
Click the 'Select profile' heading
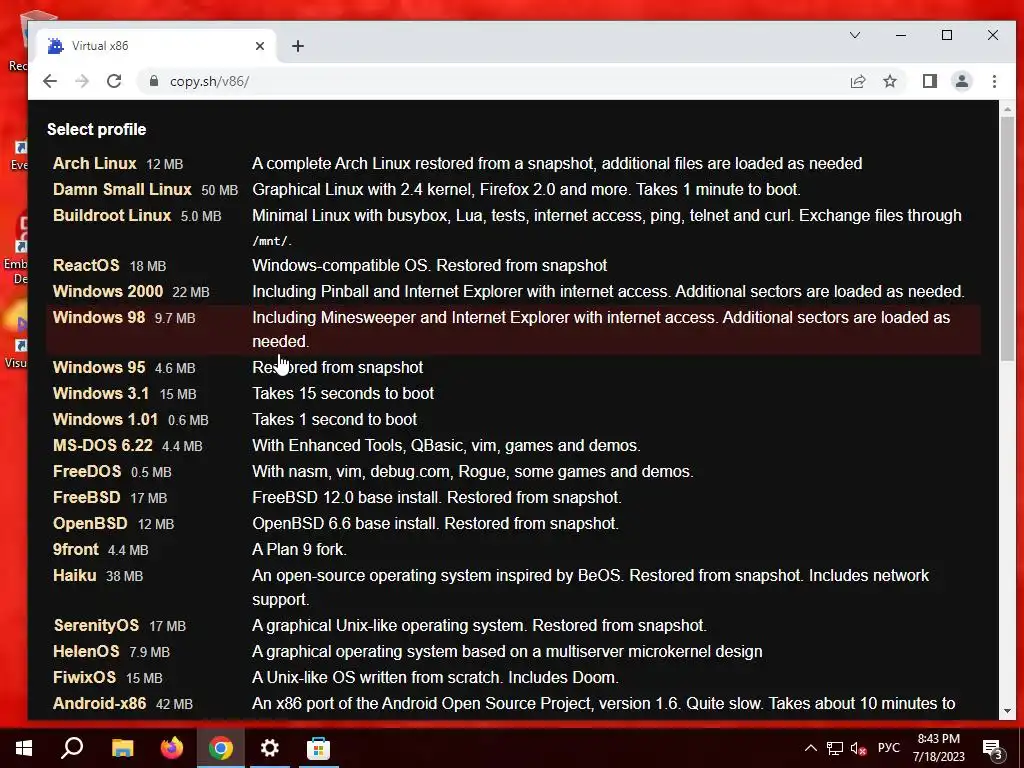click(97, 129)
